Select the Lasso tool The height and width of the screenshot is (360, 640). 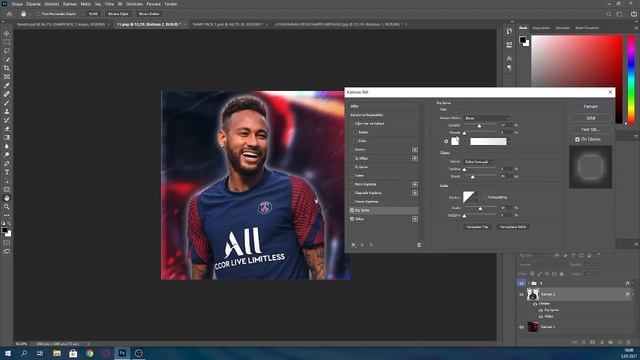click(x=7, y=51)
